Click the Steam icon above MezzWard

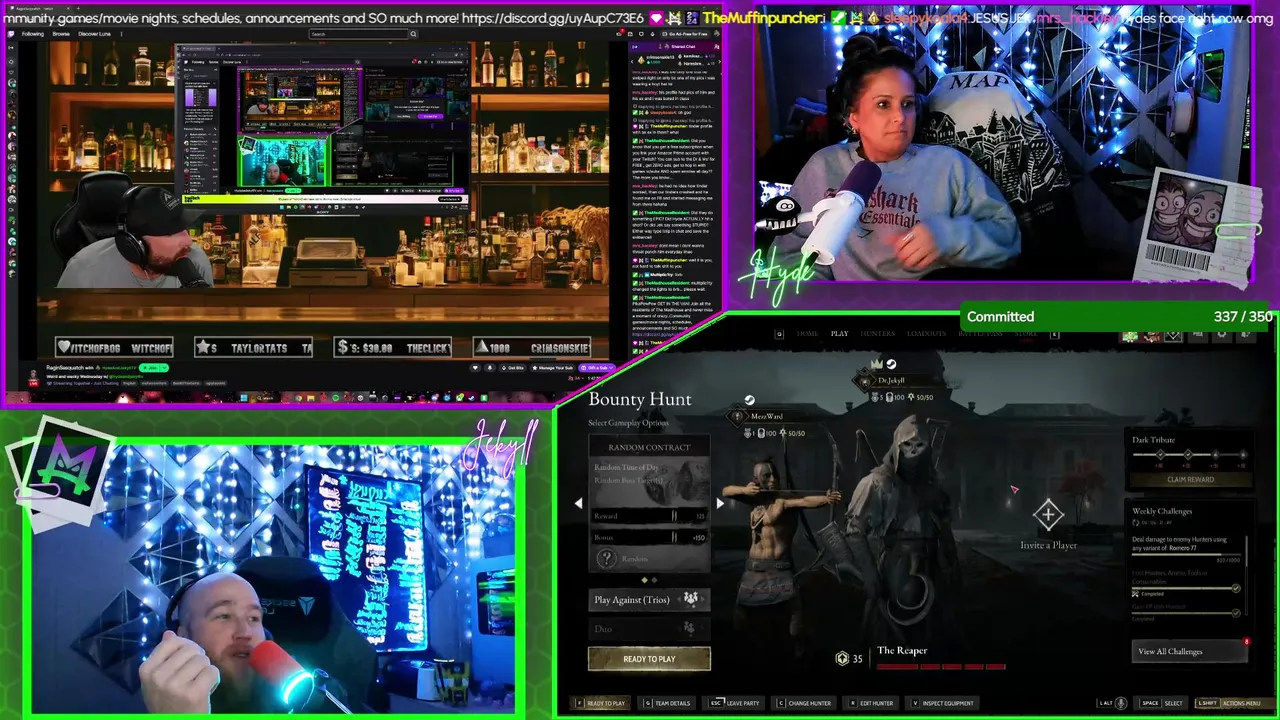click(750, 400)
